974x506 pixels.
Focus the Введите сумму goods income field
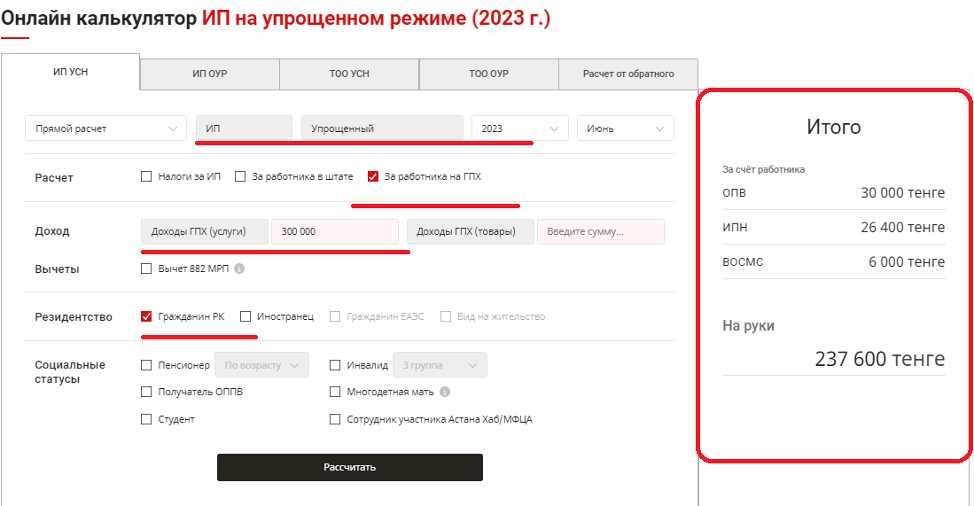tap(601, 232)
